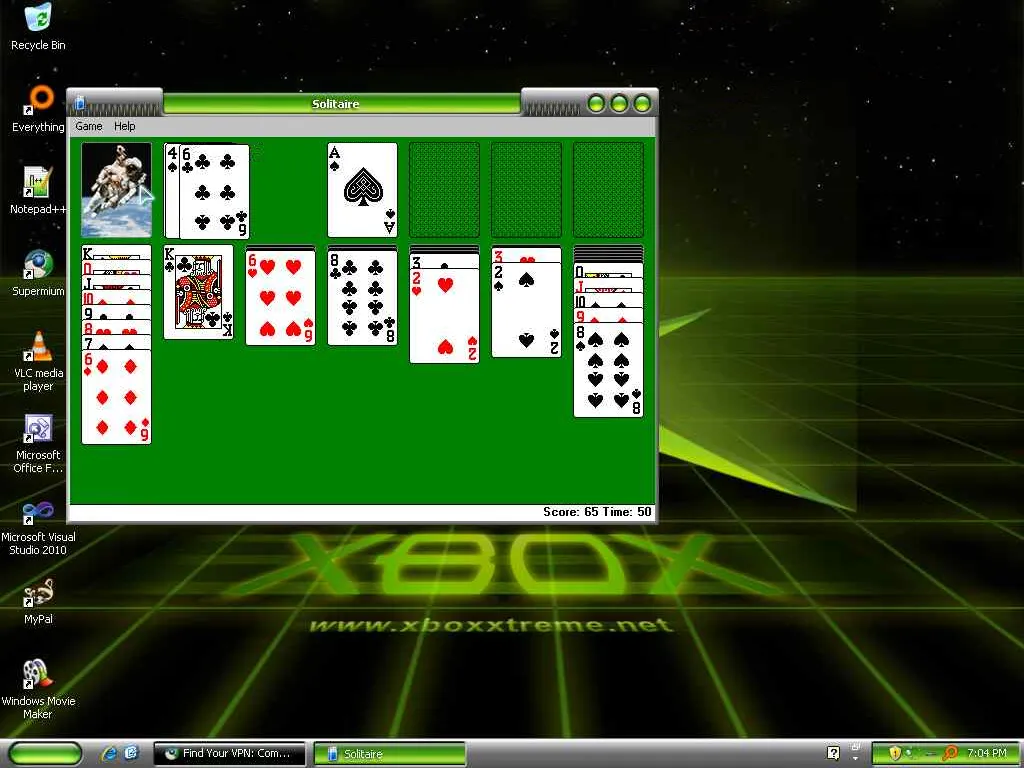Select the partially covered black Jack
The height and width of the screenshot is (768, 1024).
116,282
